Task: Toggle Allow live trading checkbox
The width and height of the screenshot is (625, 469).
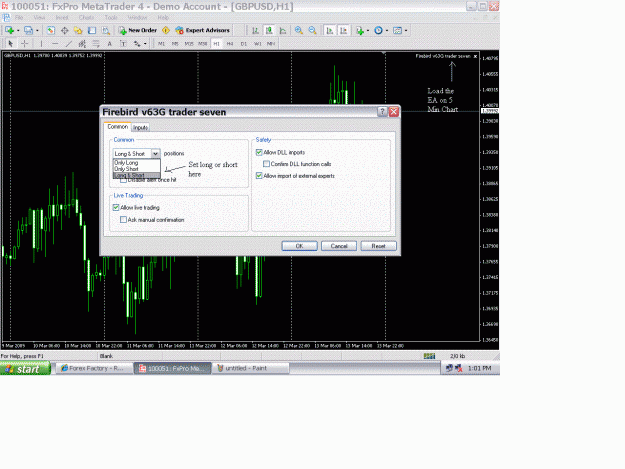Action: point(116,208)
